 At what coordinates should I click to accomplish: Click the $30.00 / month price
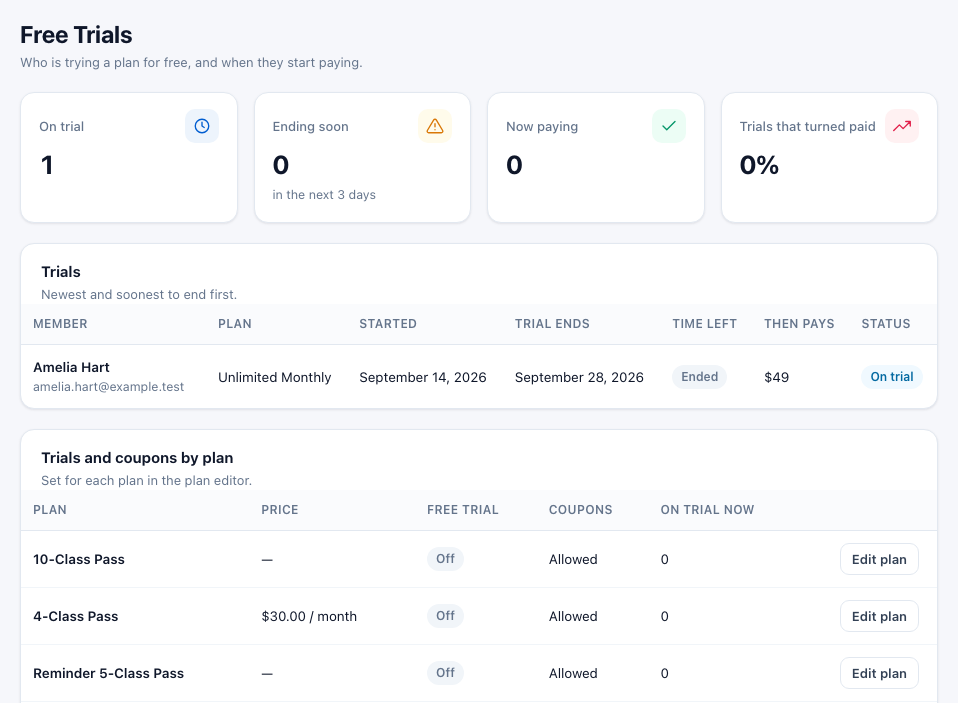(x=309, y=616)
